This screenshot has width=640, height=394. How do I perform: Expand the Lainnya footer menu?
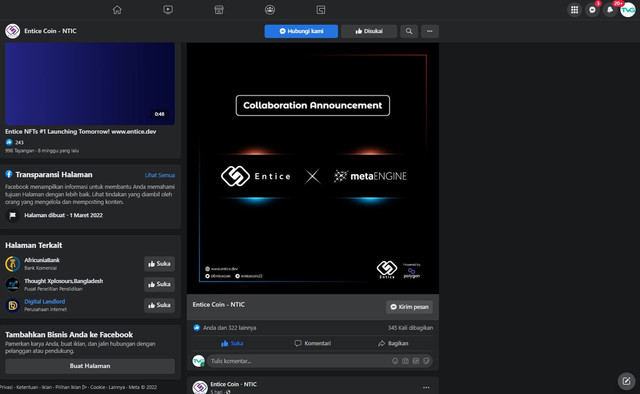coord(117,387)
